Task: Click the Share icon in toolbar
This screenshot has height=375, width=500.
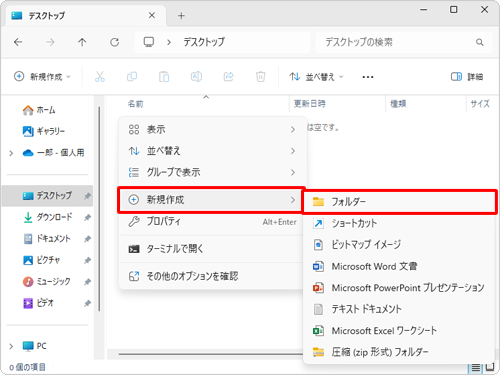Action: tap(228, 77)
